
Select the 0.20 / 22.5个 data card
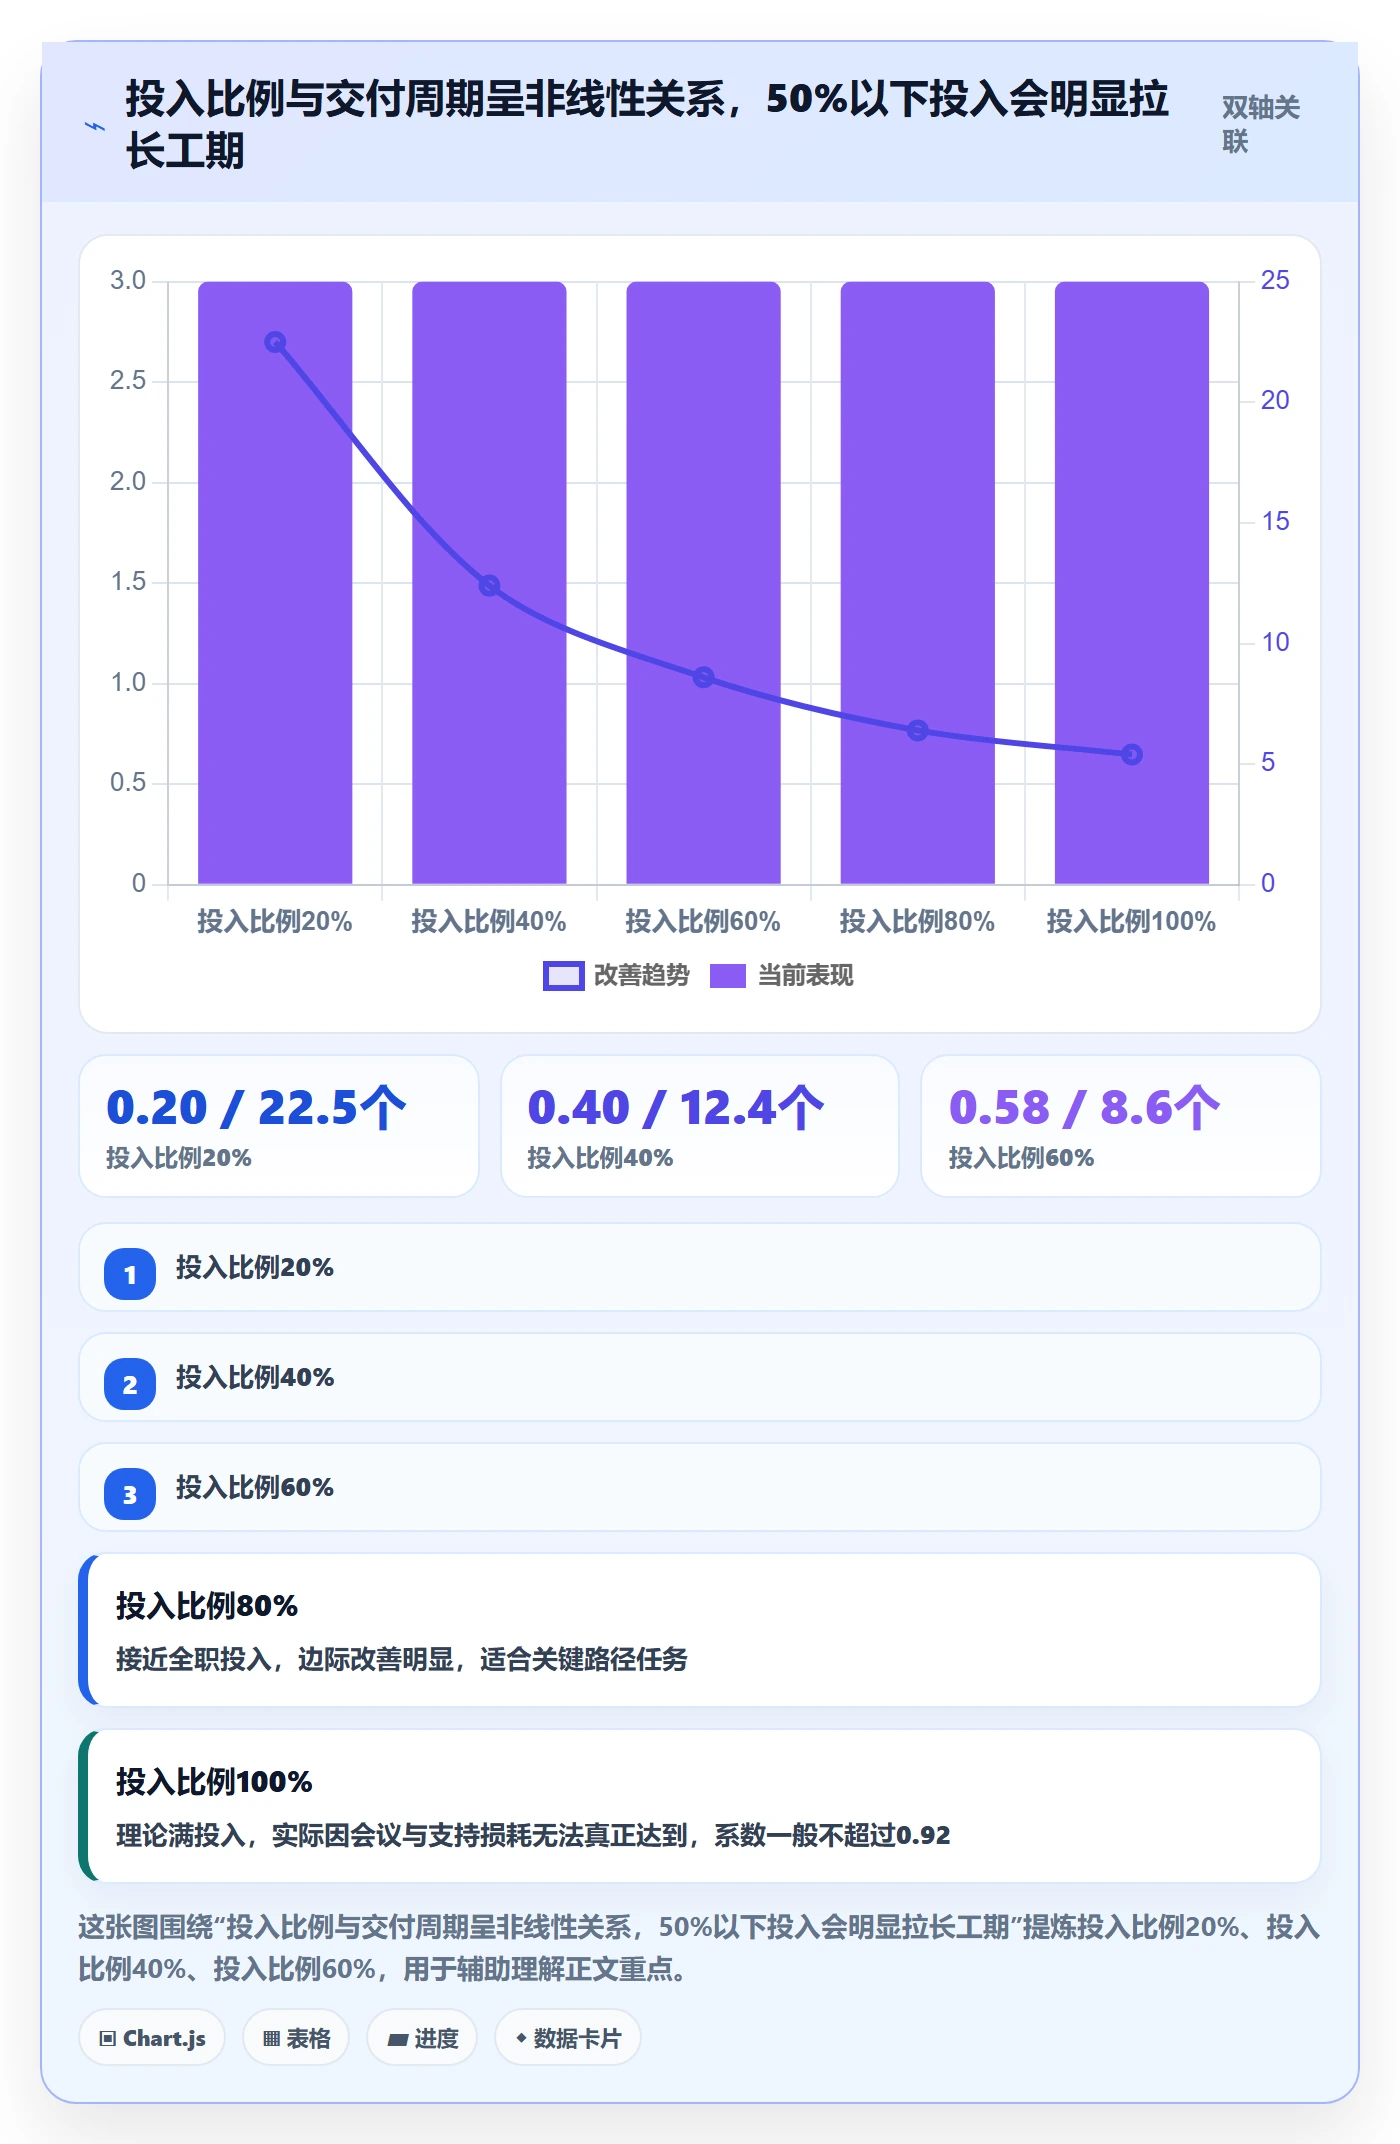coord(279,1126)
